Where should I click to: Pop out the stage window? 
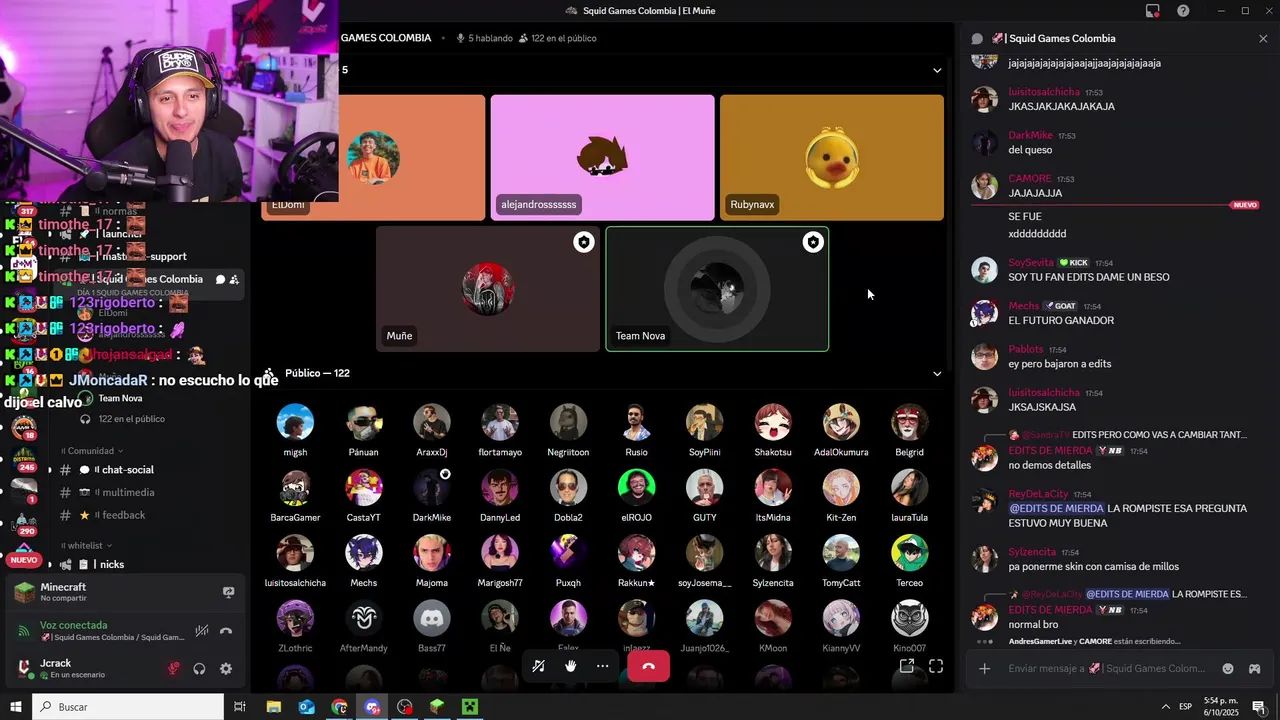click(907, 666)
